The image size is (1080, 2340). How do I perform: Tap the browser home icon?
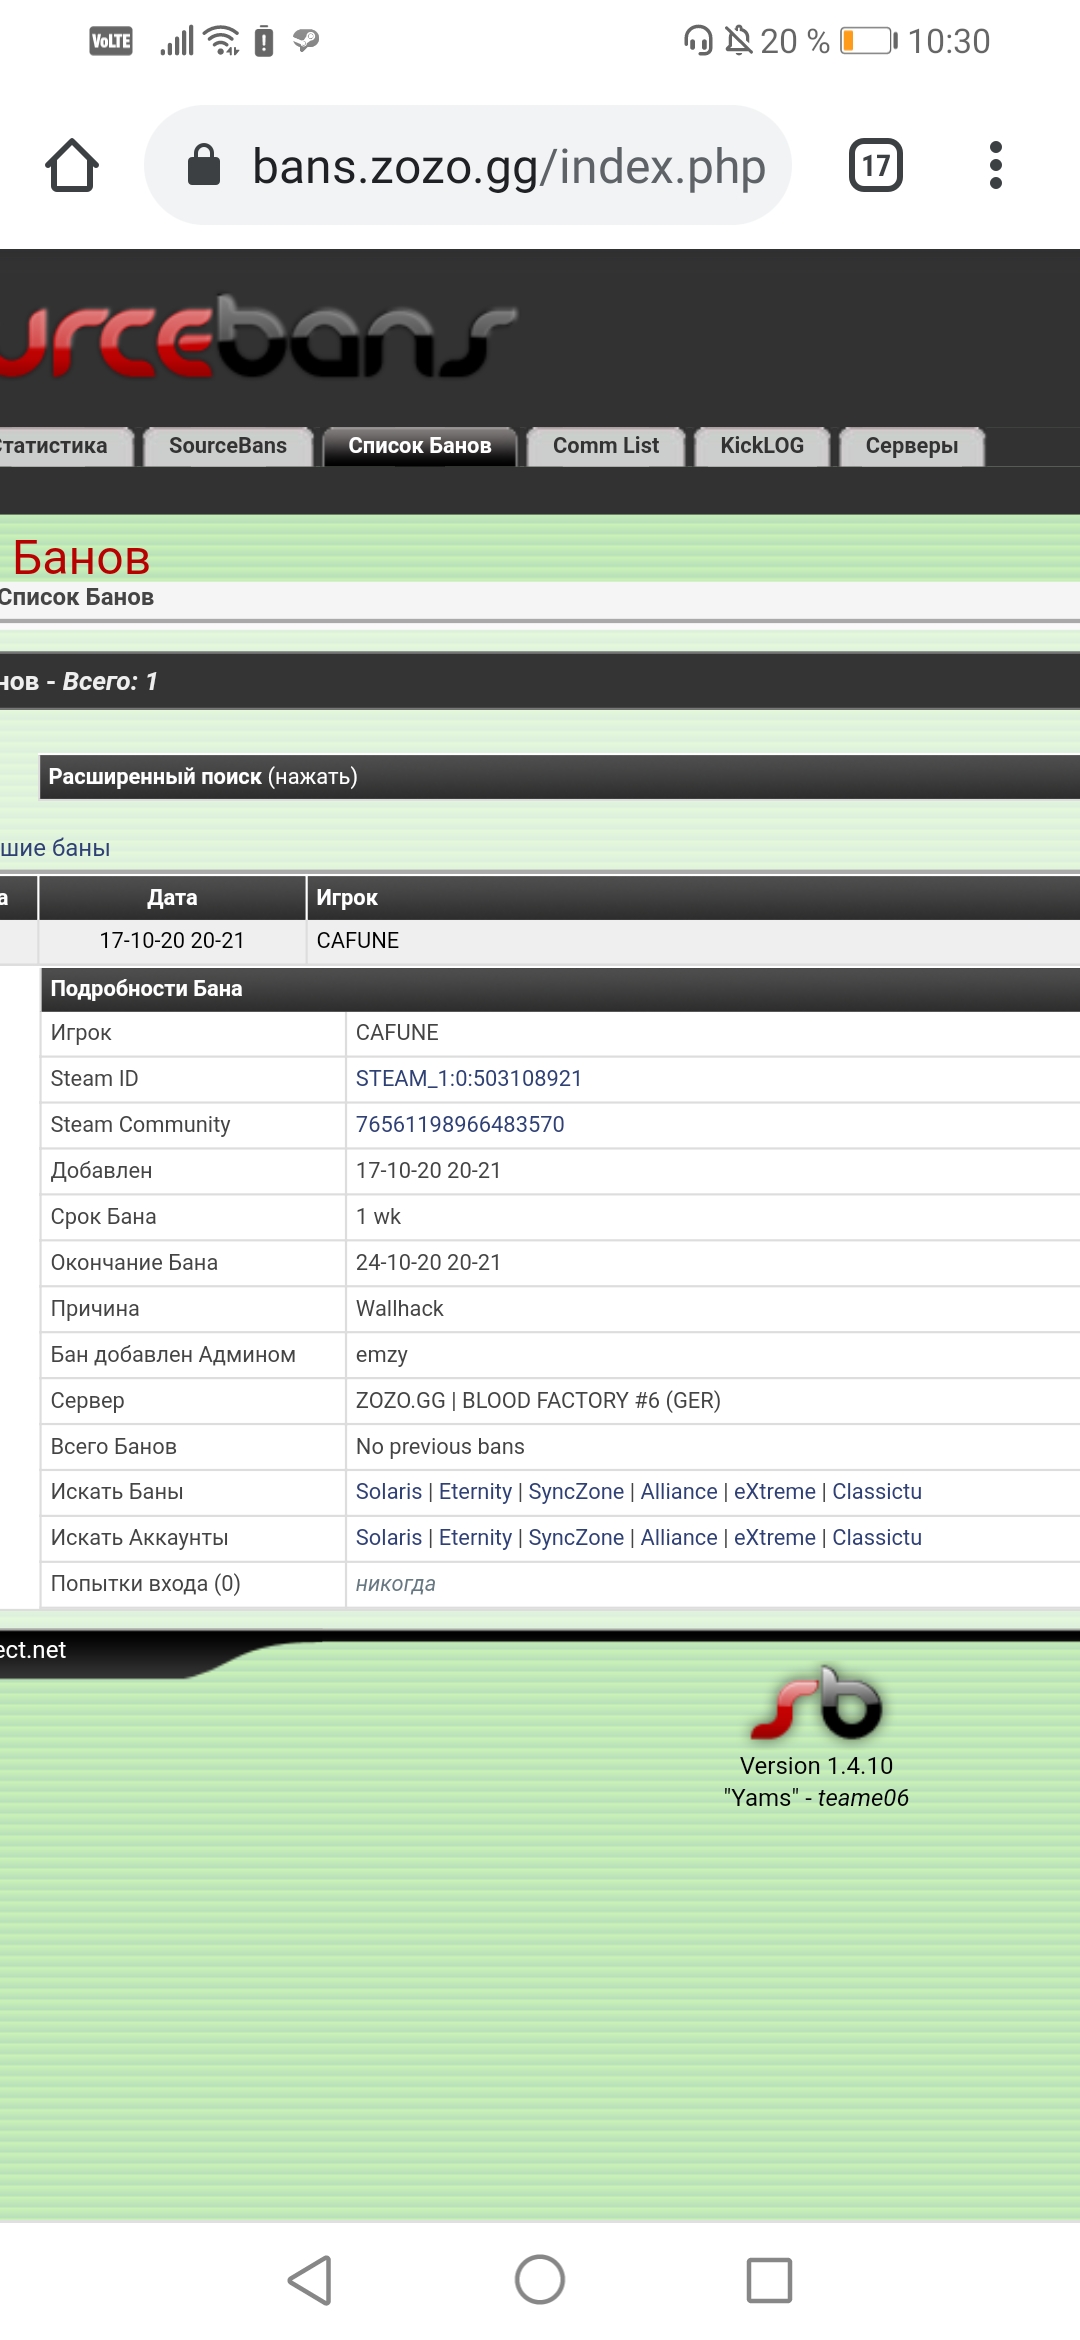click(x=72, y=165)
